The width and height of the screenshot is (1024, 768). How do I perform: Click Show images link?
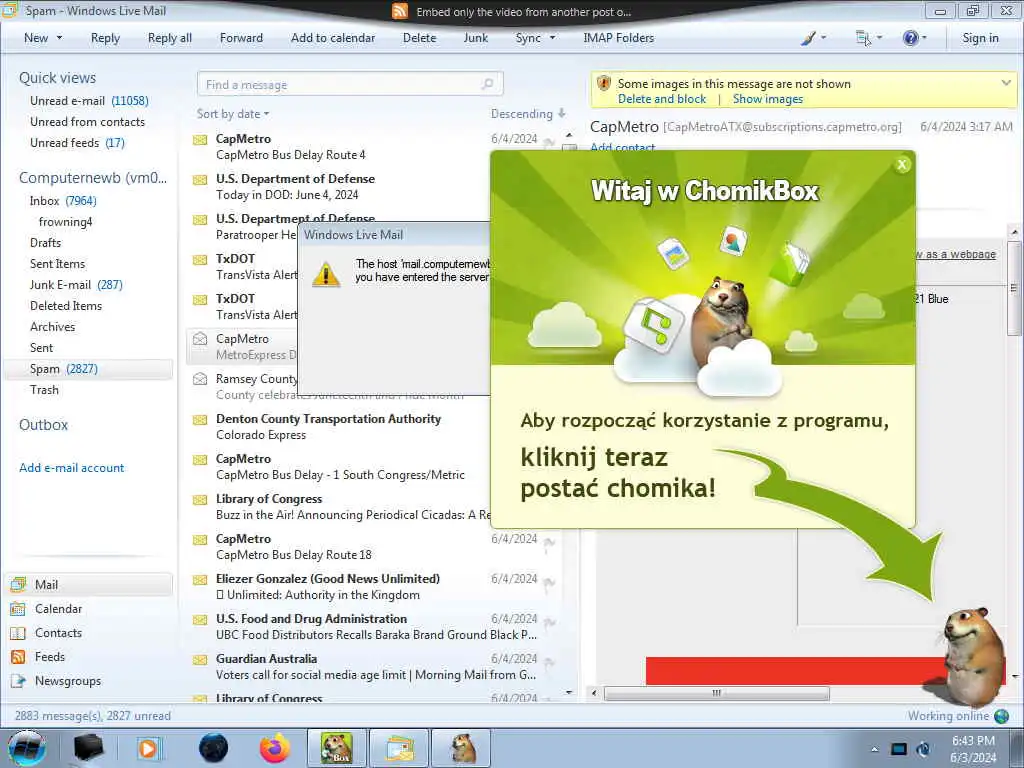pos(767,99)
